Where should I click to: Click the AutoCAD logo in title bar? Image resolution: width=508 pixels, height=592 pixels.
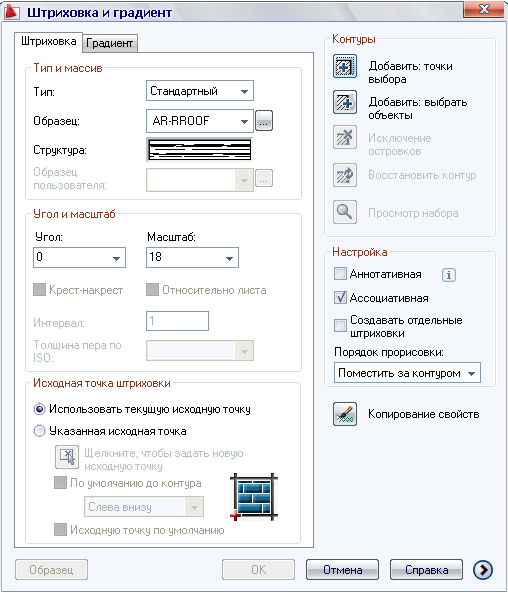click(11, 12)
